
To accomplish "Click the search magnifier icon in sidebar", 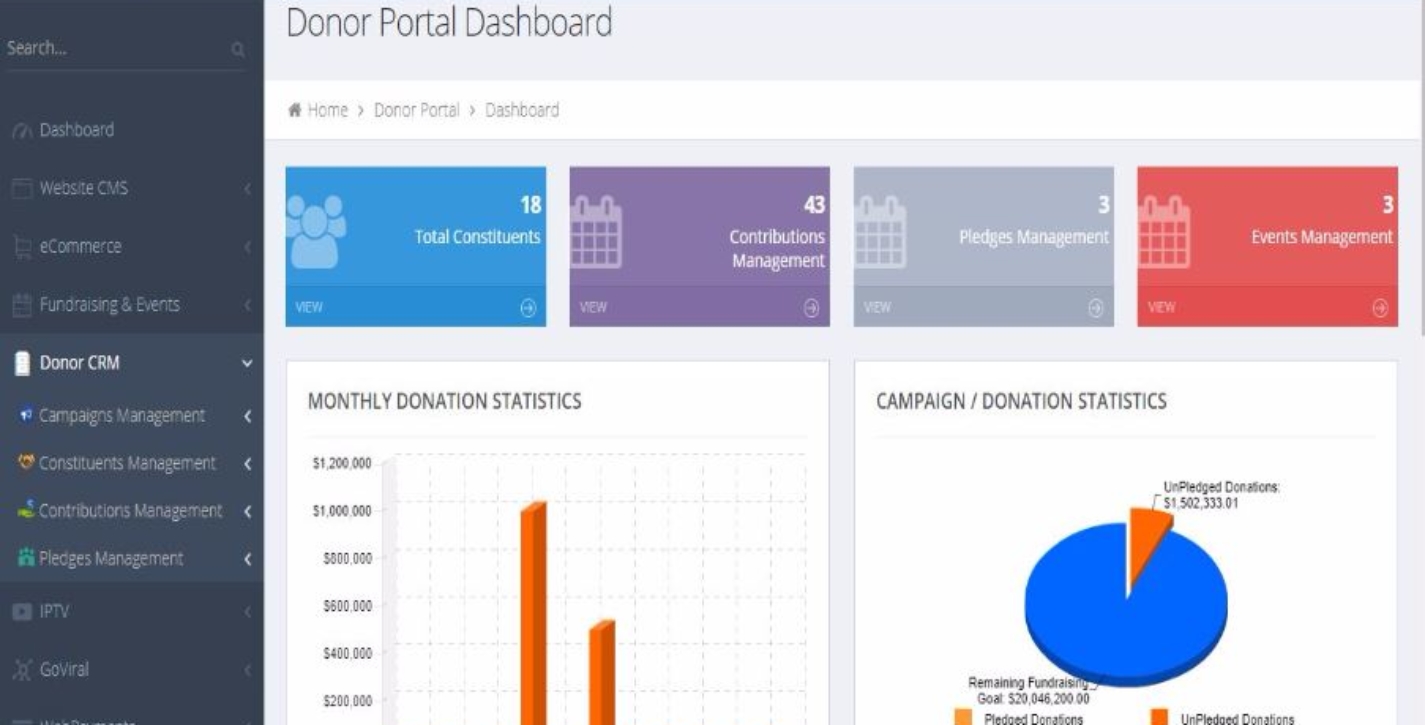I will [237, 49].
